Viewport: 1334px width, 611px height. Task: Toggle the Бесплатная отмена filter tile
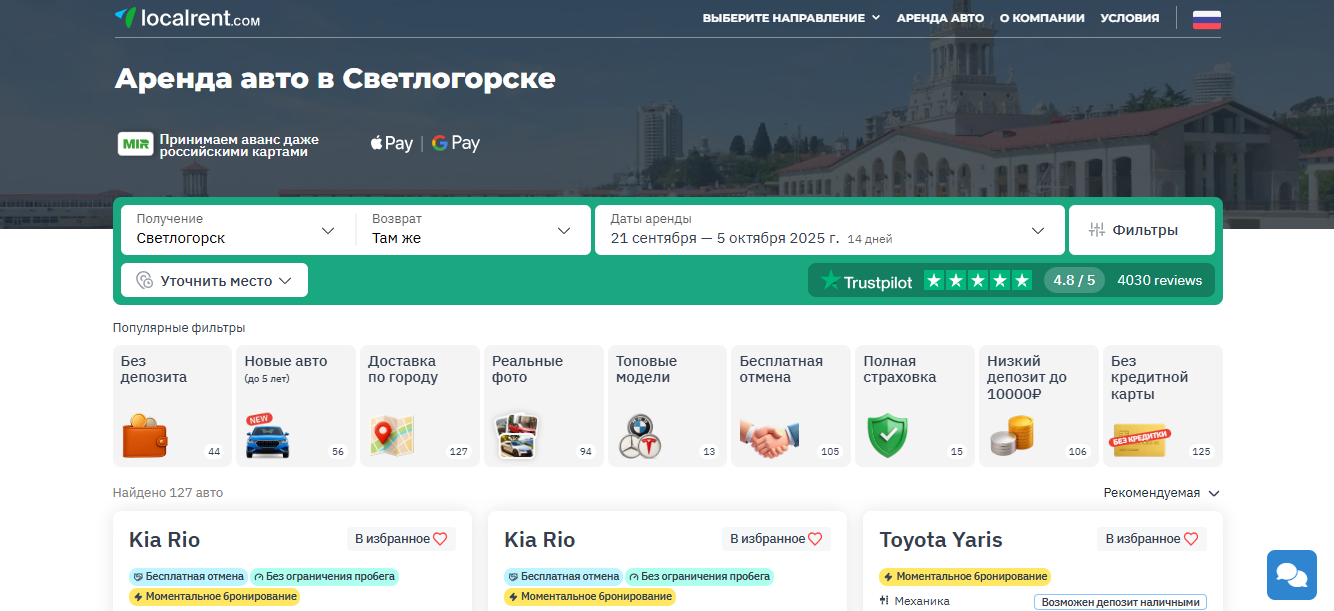click(790, 406)
